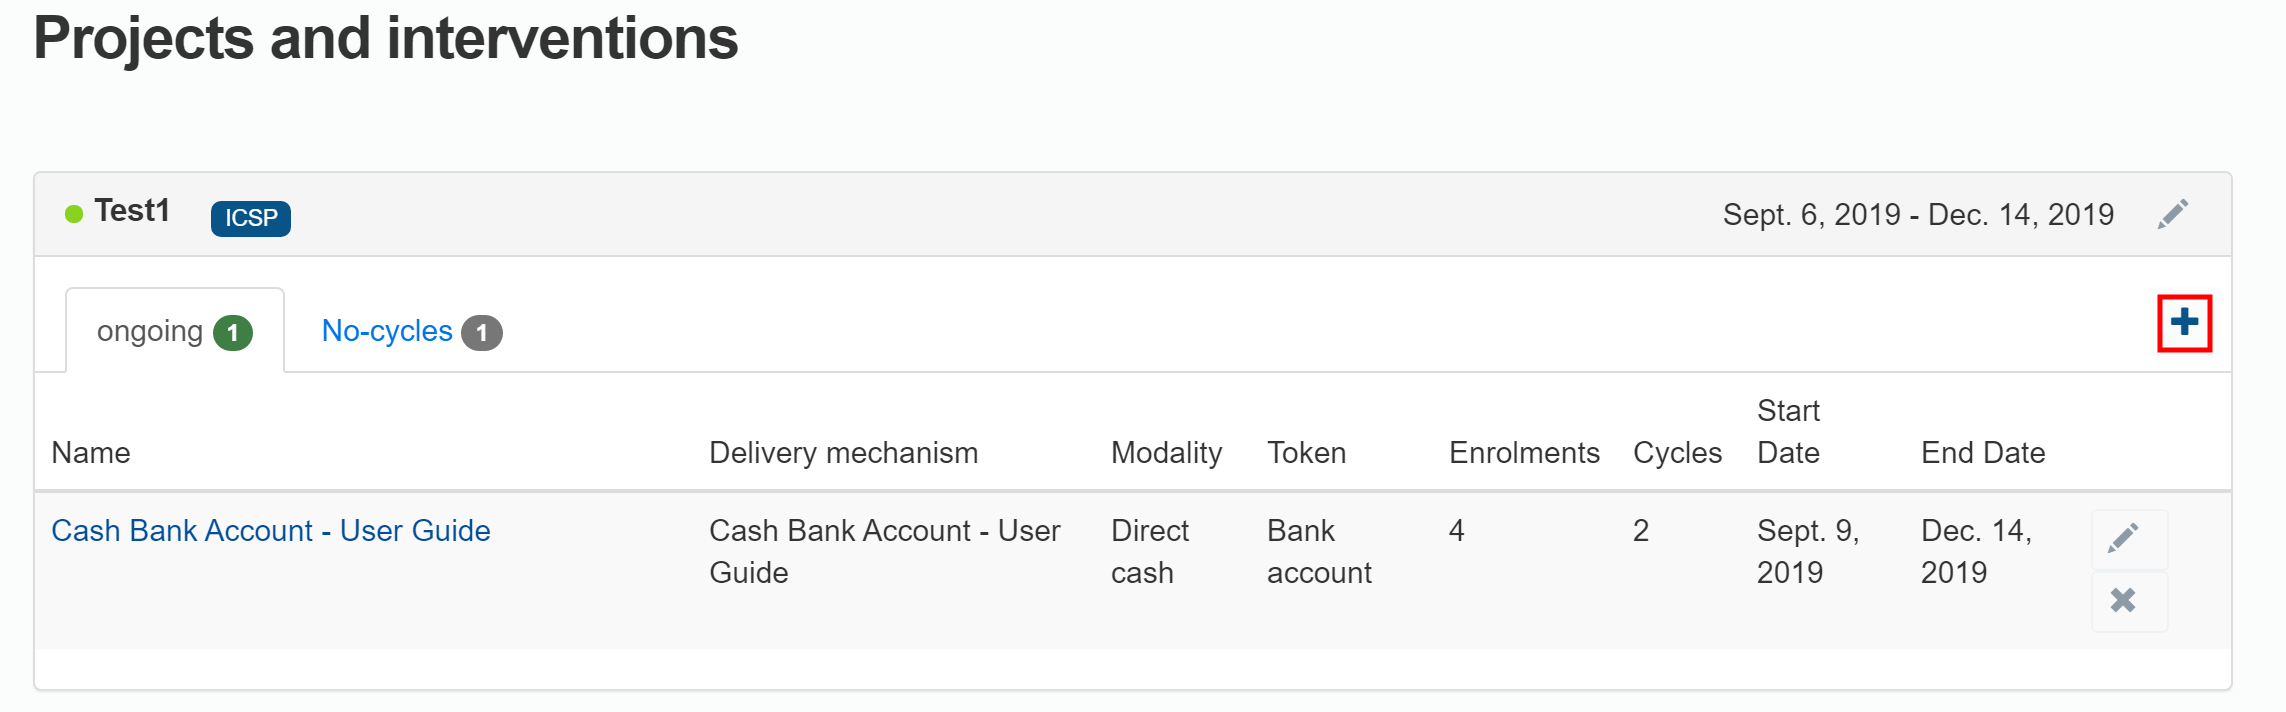Edit the Test1 project via pencil icon
This screenshot has width=2286, height=712.
[x=2172, y=214]
